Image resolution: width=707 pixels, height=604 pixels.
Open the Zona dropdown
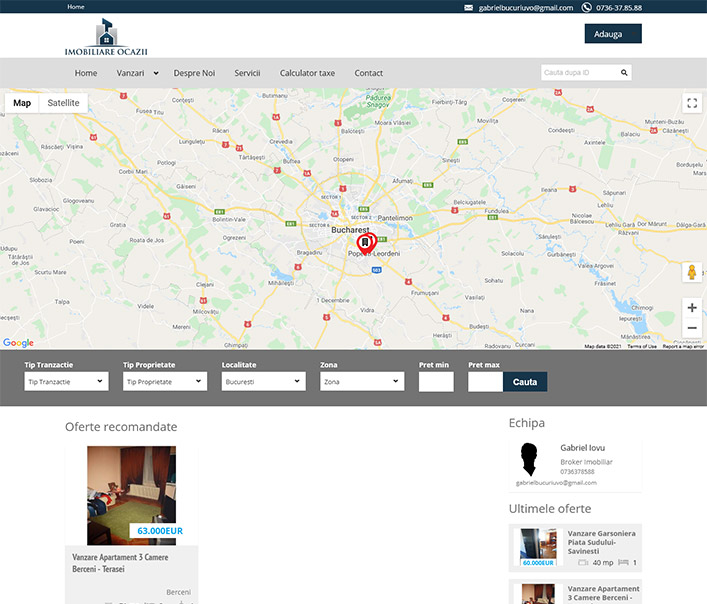[x=362, y=381]
